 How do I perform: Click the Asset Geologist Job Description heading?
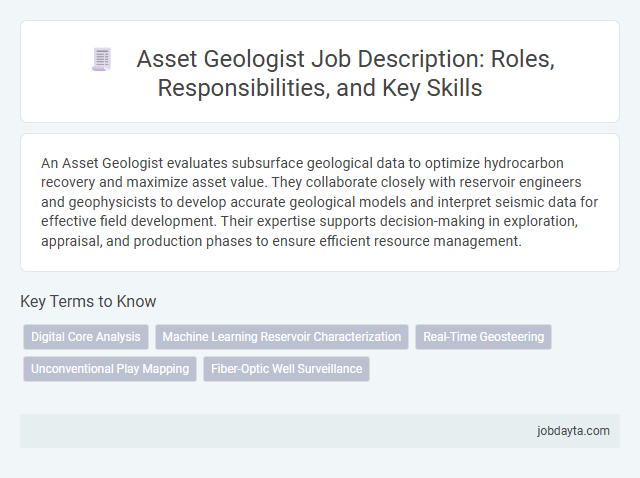(x=345, y=73)
